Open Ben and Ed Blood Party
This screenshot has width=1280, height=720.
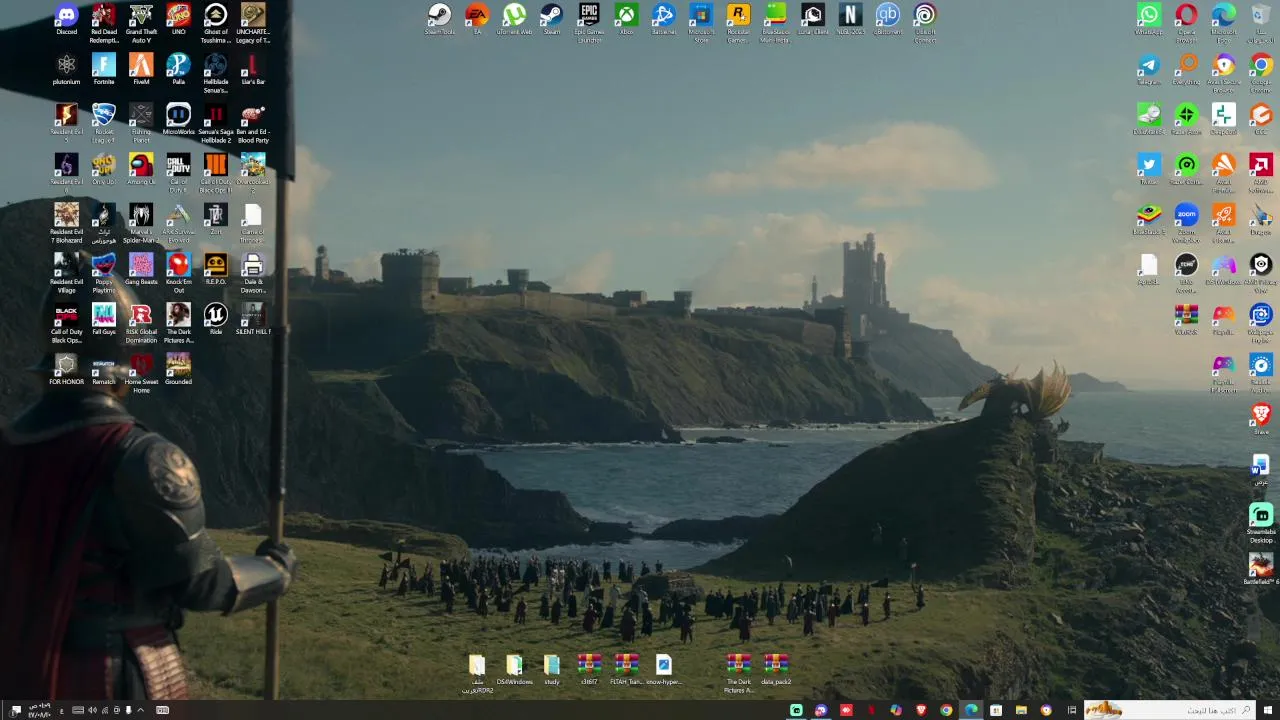tap(253, 123)
